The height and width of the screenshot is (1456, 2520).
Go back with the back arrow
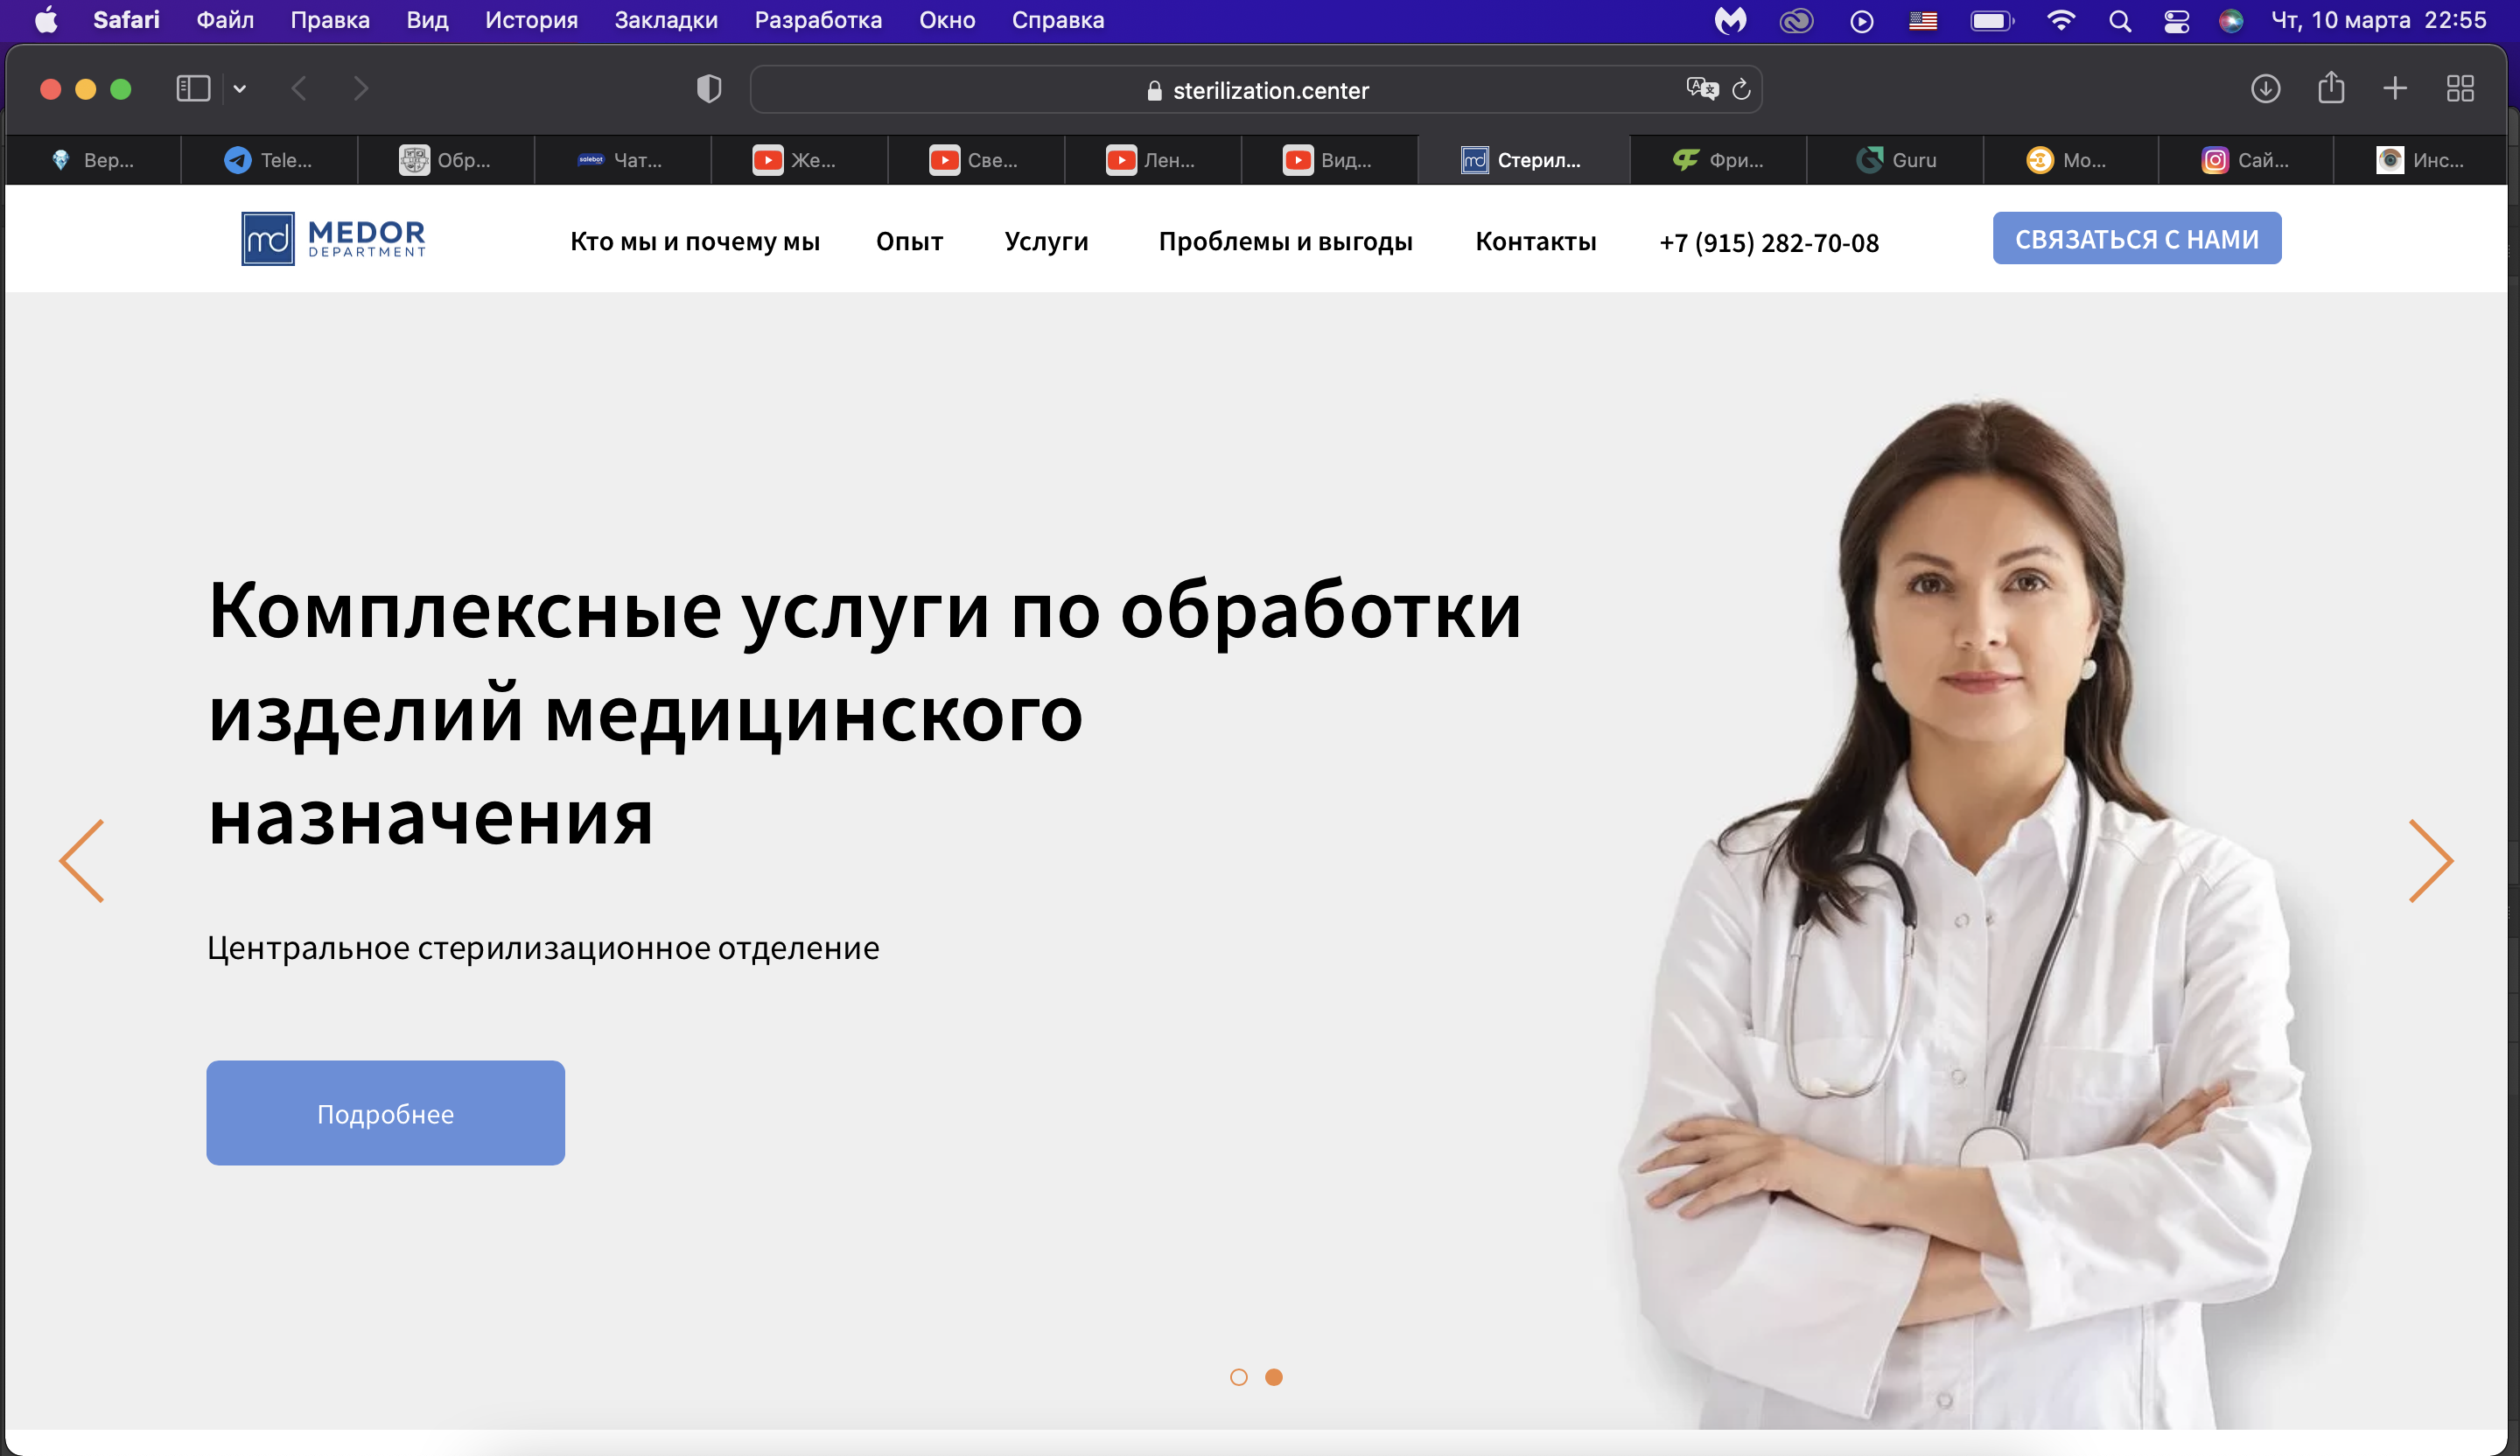[x=299, y=89]
